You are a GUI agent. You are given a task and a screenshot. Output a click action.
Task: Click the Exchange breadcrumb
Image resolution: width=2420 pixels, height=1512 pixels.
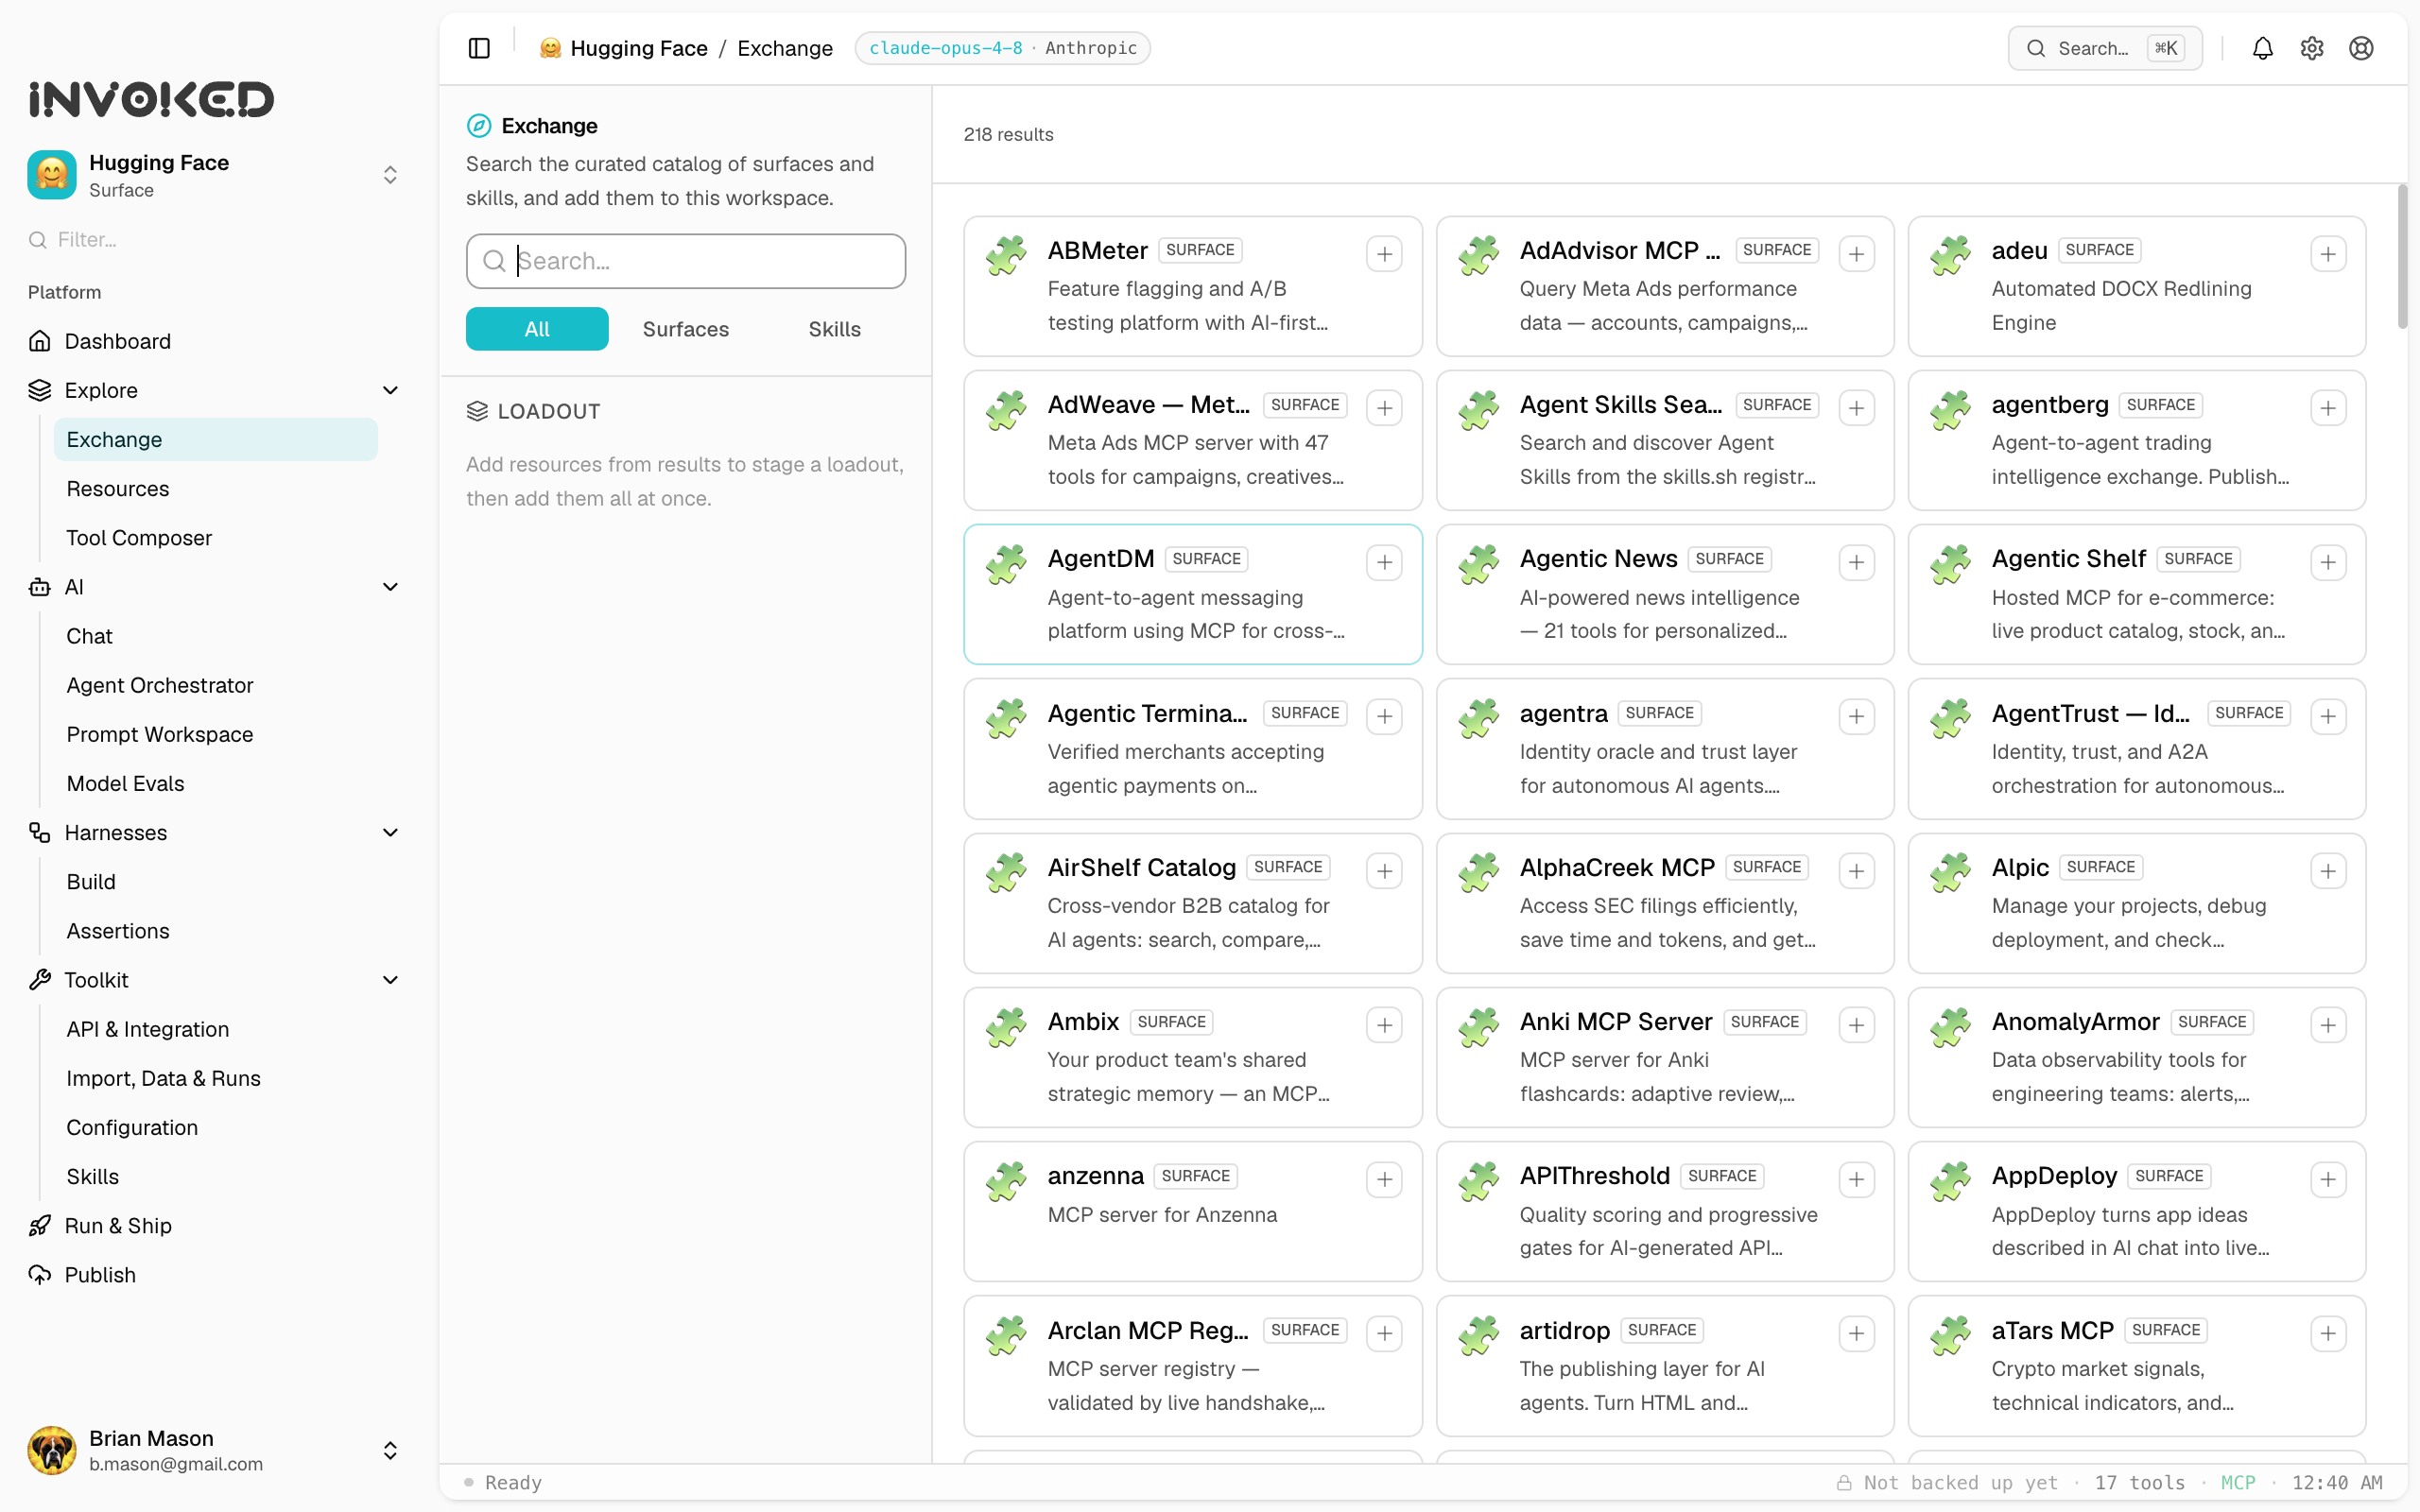click(785, 48)
